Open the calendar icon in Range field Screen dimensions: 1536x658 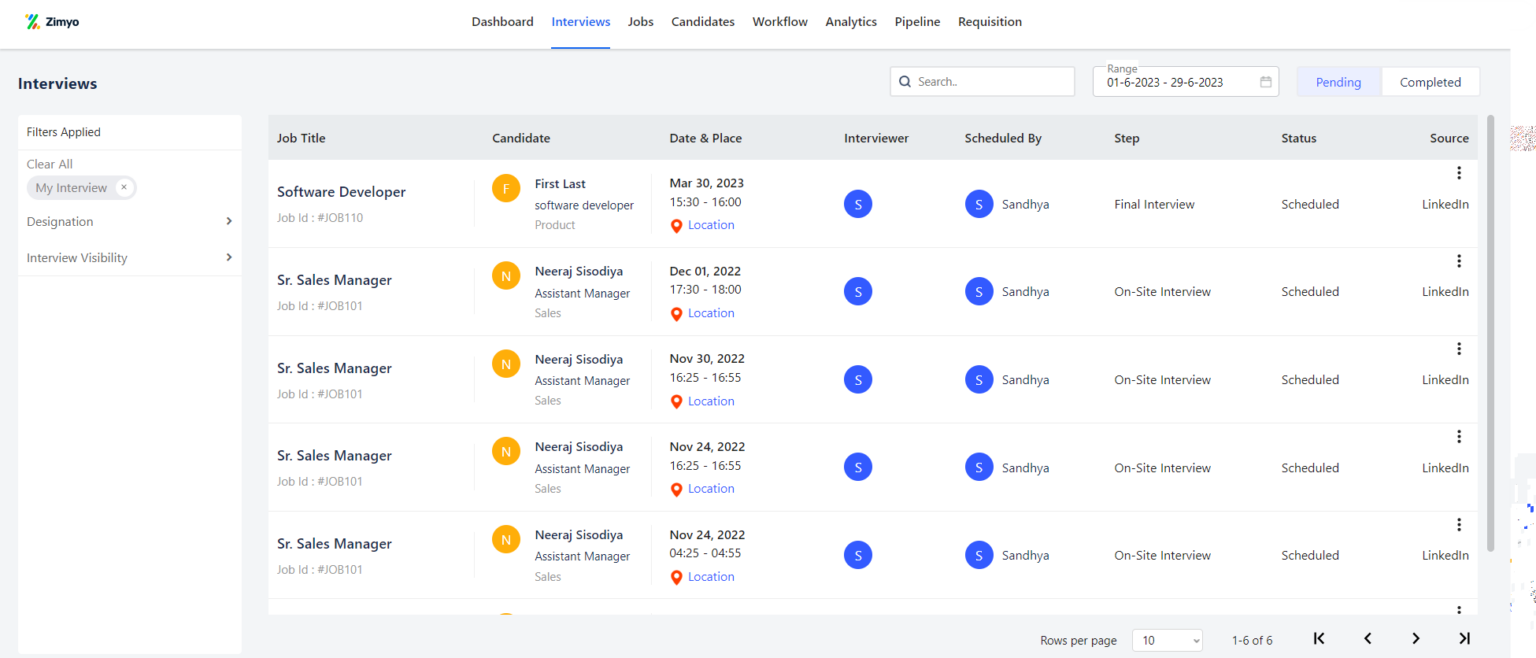[x=1265, y=82]
